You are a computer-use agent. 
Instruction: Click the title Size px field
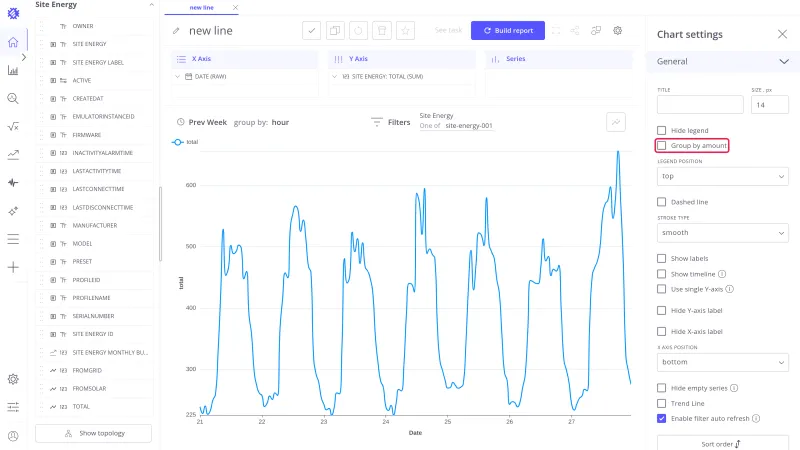(769, 105)
